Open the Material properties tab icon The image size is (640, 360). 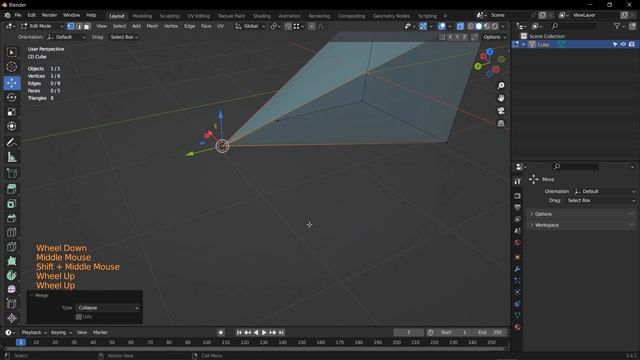517,327
